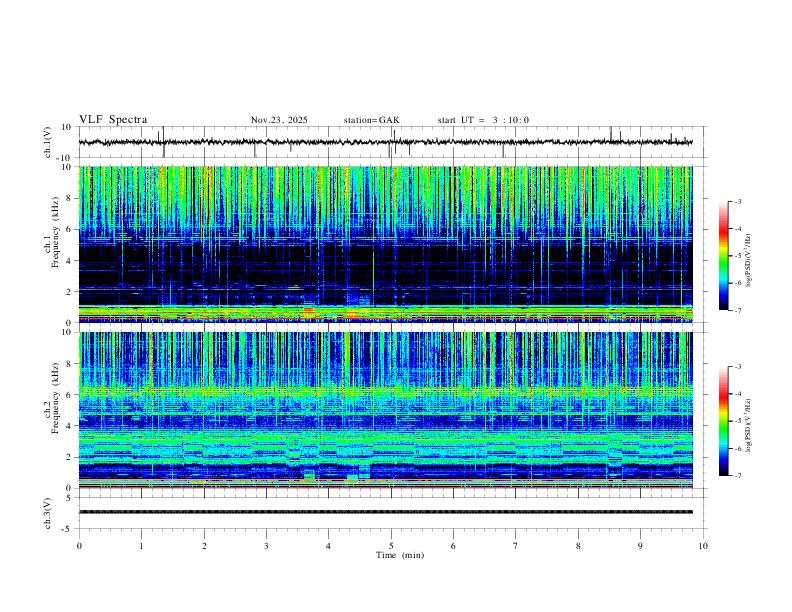Click time axis tick label "1"
Screen dimensions: 792x612
pos(141,546)
